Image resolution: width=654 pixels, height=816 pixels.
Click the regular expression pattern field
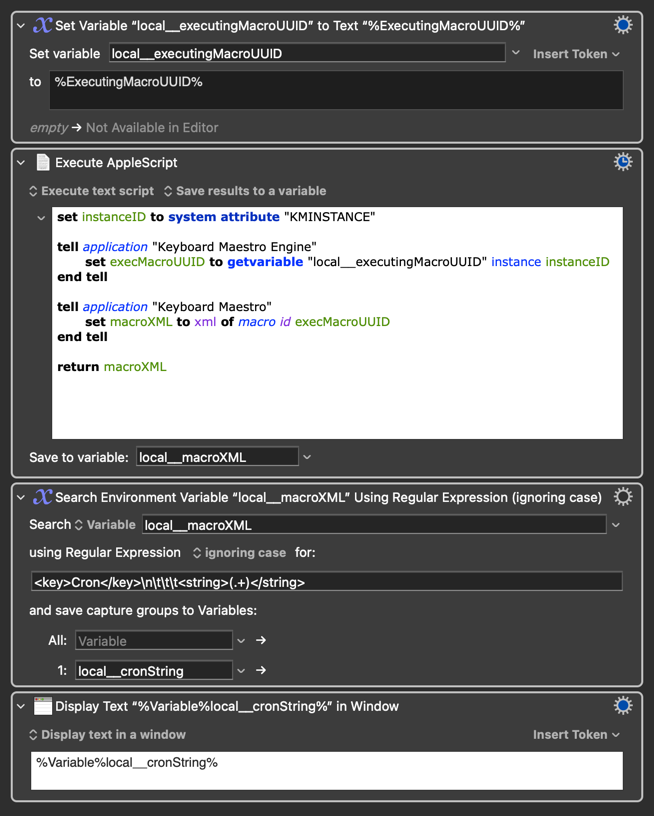[326, 582]
